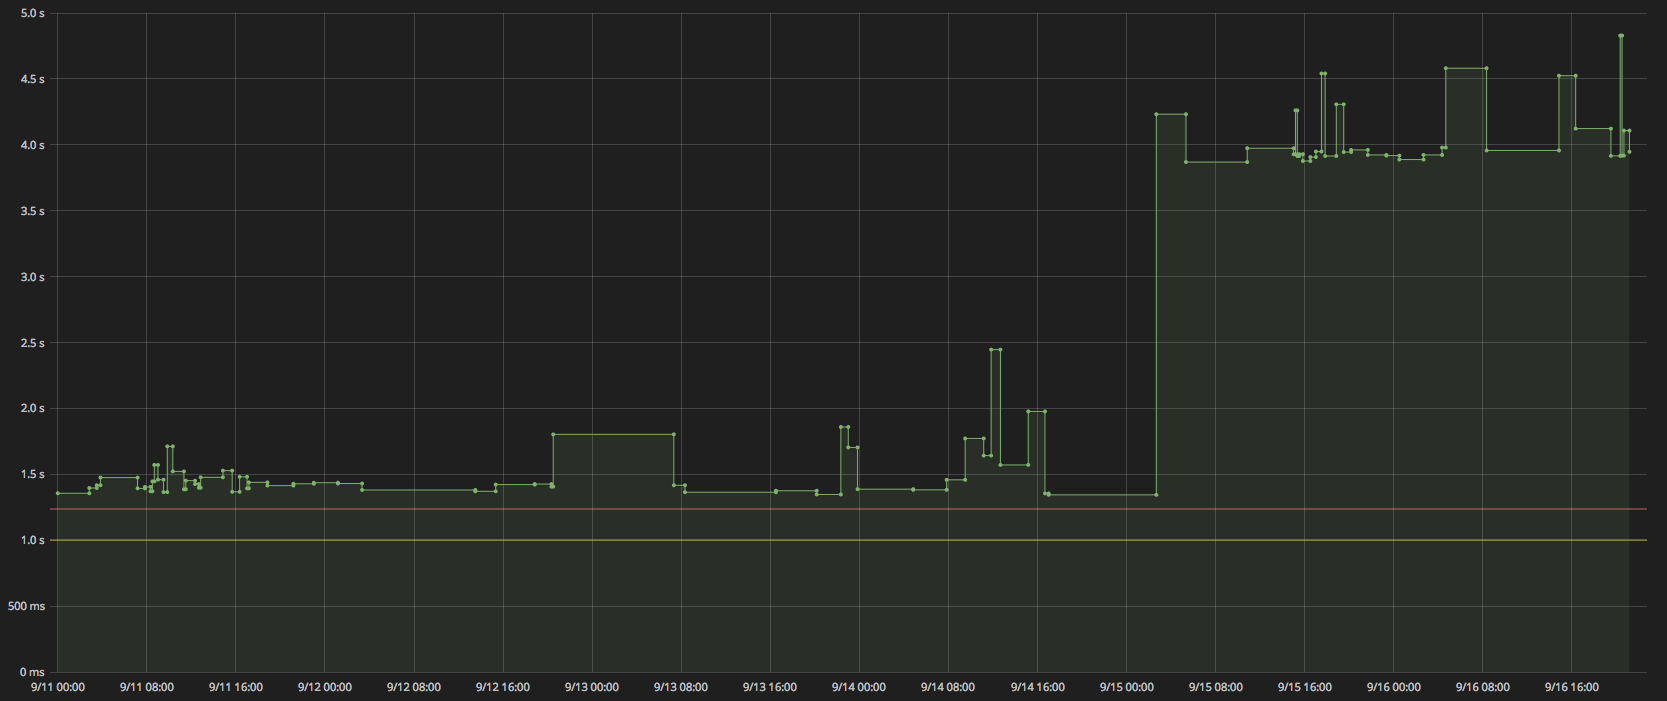
Task: Click the "1.0 s" y-axis label
Action: pyautogui.click(x=33, y=540)
